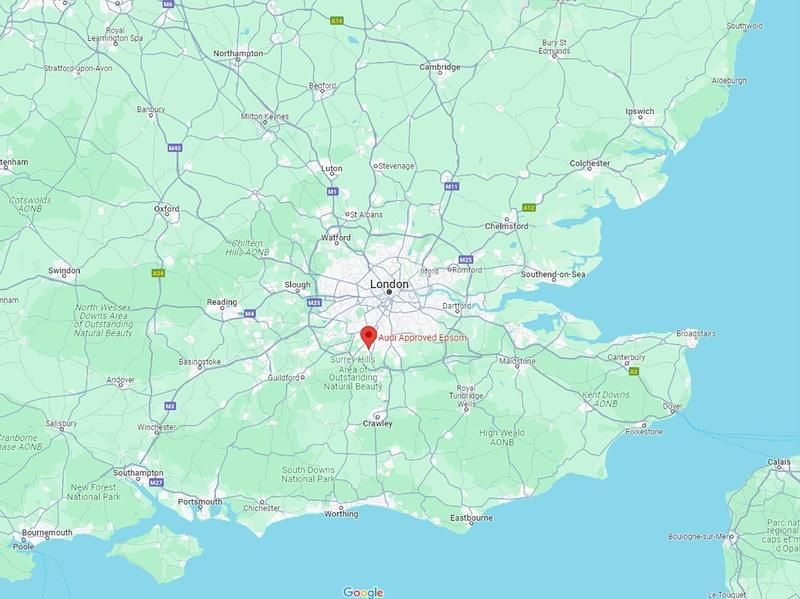Click the M25 motorway shield near Slough

[x=314, y=303]
